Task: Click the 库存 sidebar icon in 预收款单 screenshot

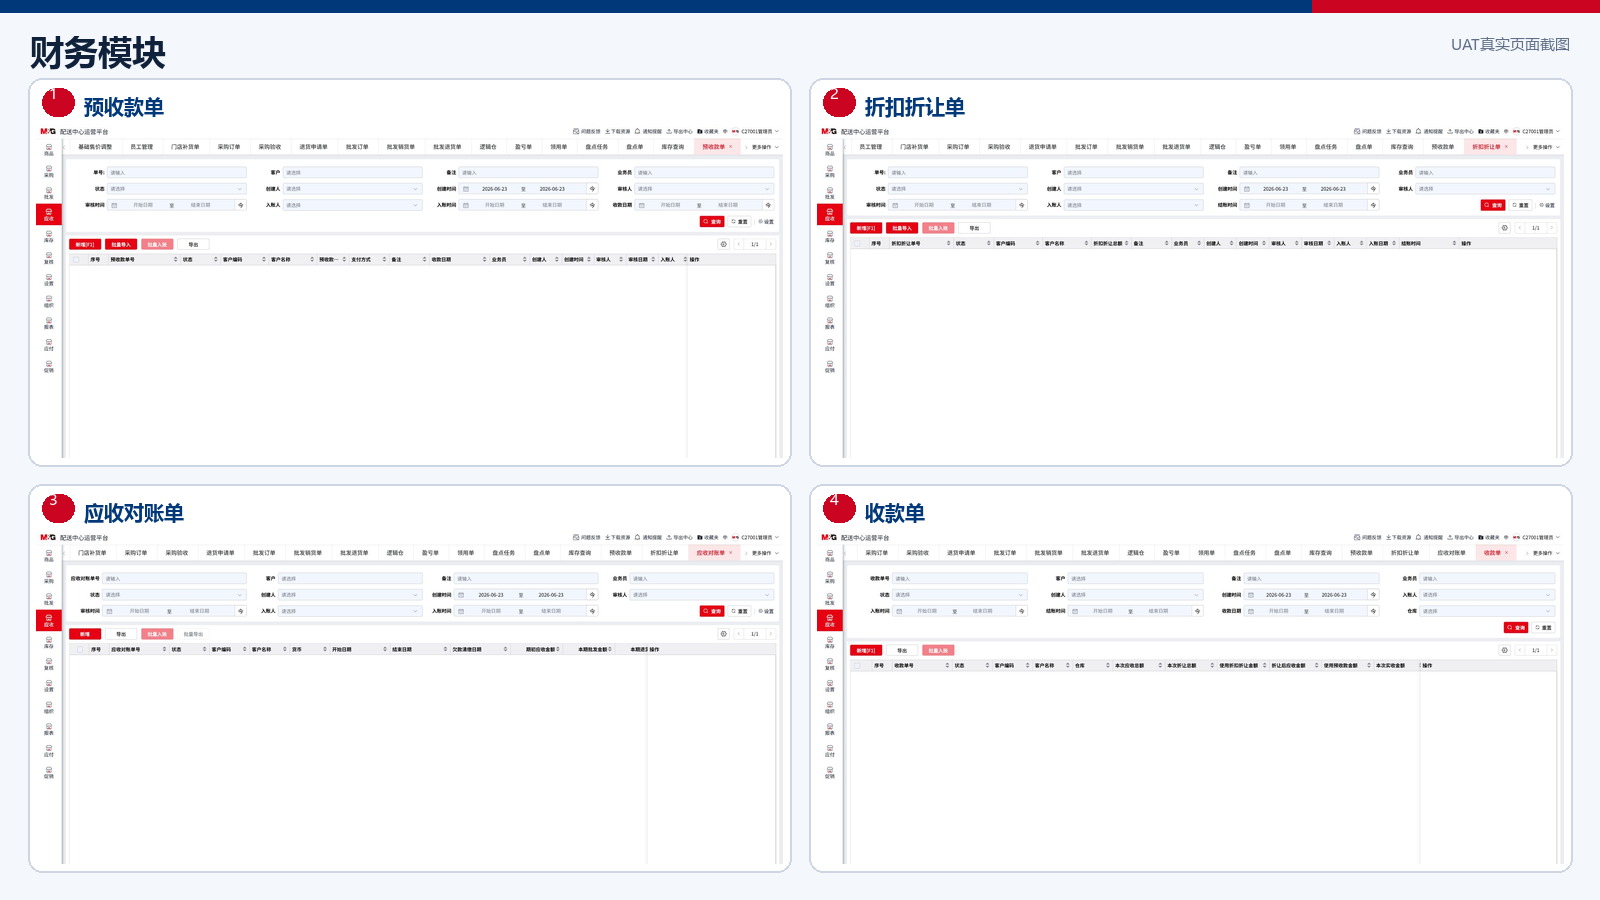Action: coord(48,236)
